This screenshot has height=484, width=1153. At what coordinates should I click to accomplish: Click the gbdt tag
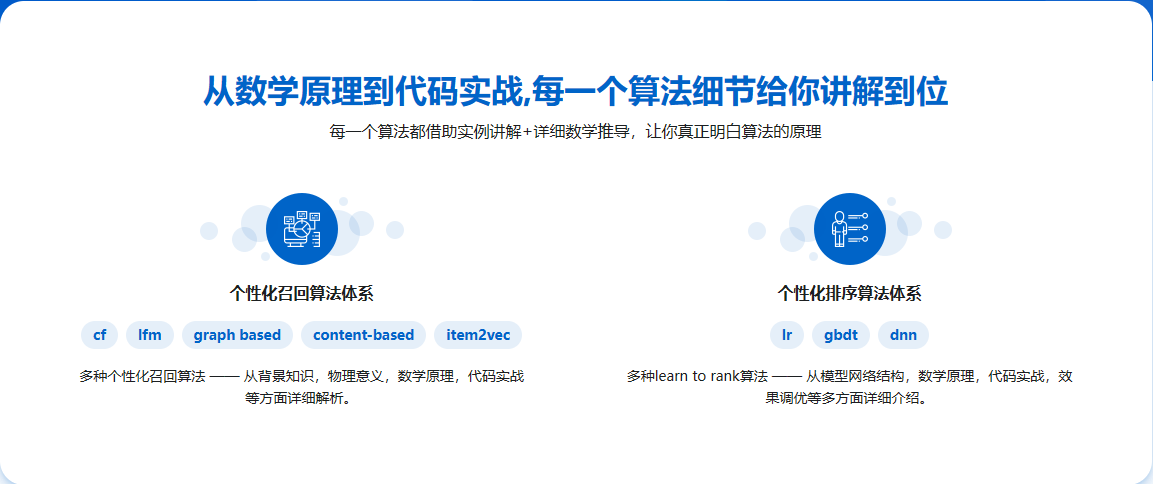coord(841,335)
